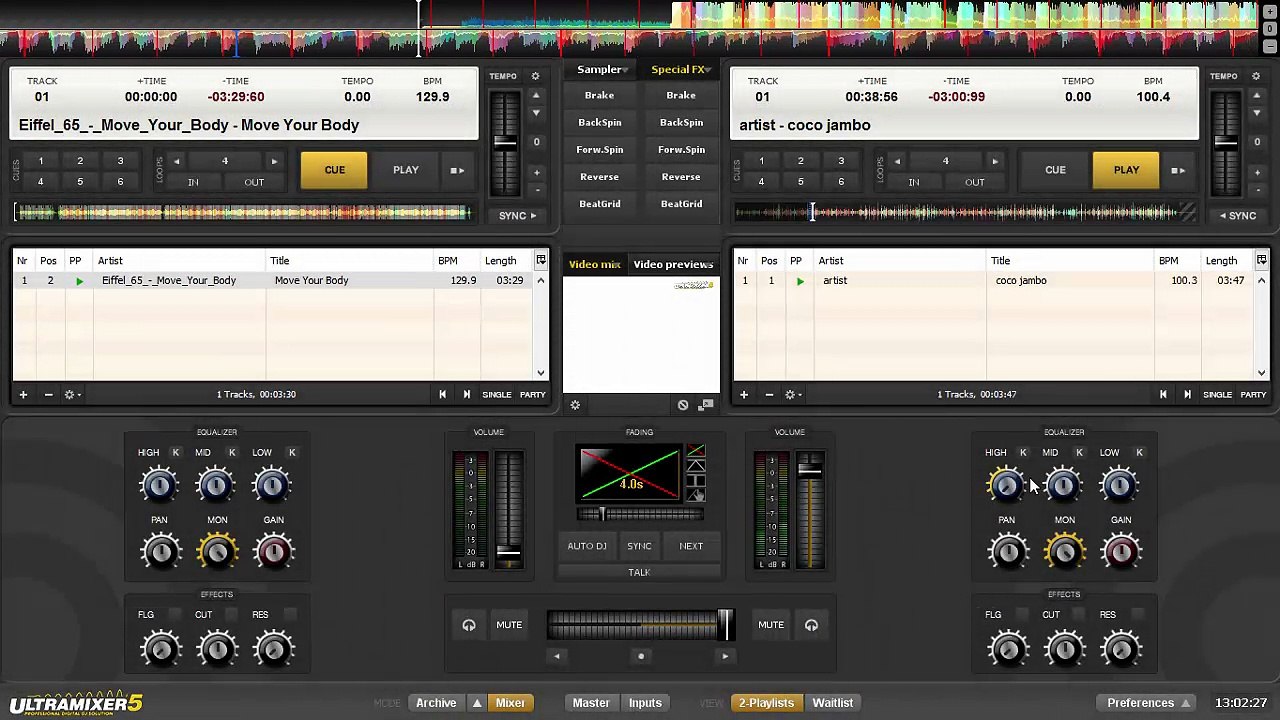Expand the Preferences menu
Screen dimensions: 1280x720
(1148, 703)
